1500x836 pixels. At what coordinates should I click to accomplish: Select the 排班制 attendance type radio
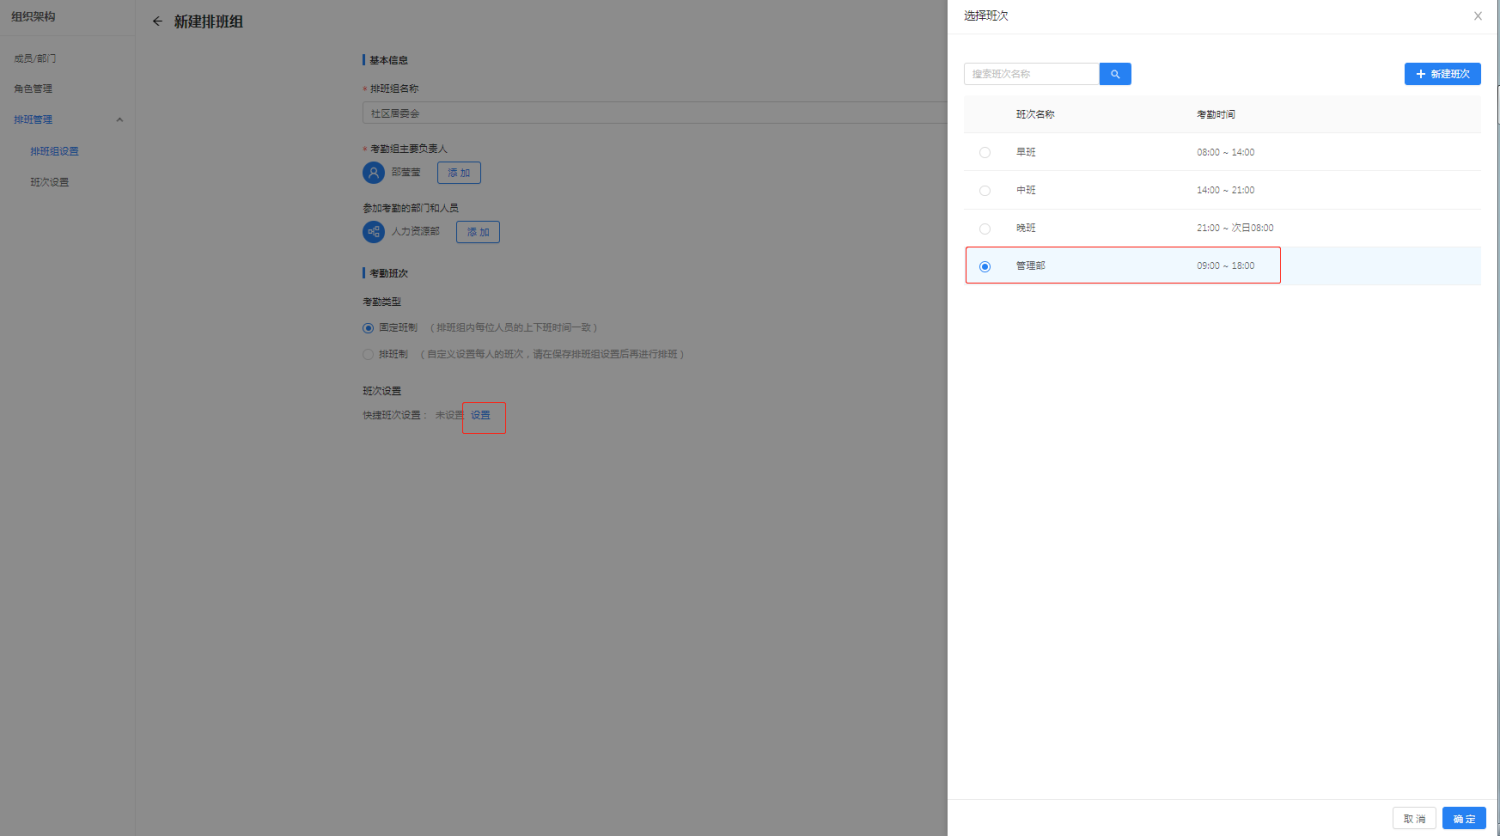(x=368, y=354)
